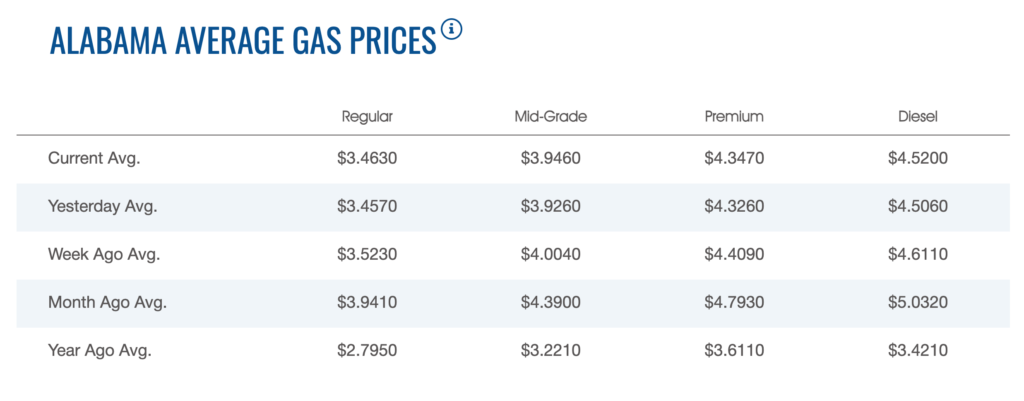The width and height of the screenshot is (1024, 401).
Task: Click week ago premium price $4.4090
Action: 734,255
